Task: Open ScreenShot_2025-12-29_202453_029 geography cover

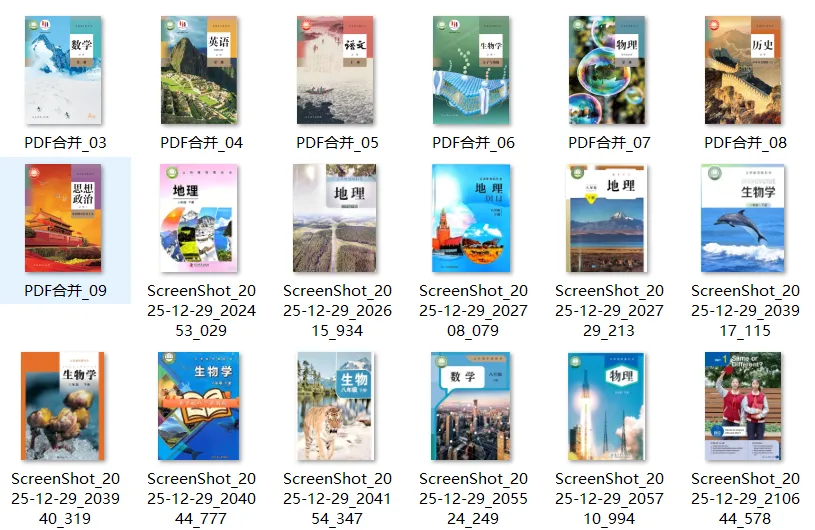Action: [x=199, y=218]
